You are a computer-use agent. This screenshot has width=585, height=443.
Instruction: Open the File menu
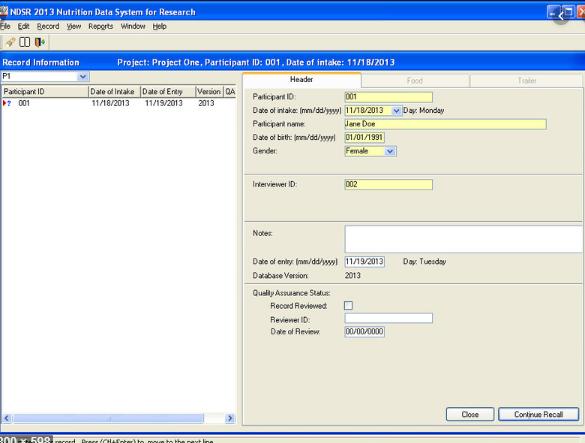coord(5,26)
